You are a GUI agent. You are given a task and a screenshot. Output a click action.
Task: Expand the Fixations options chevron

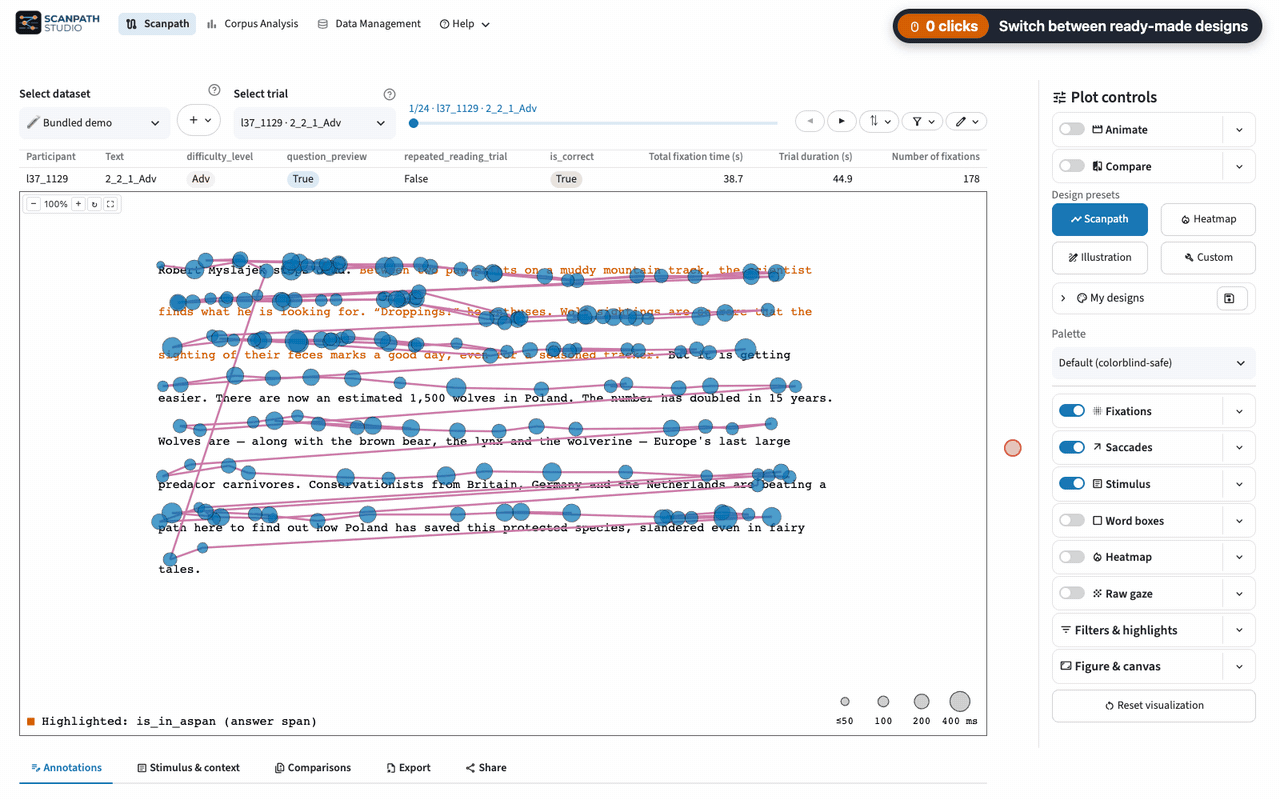[x=1240, y=411]
